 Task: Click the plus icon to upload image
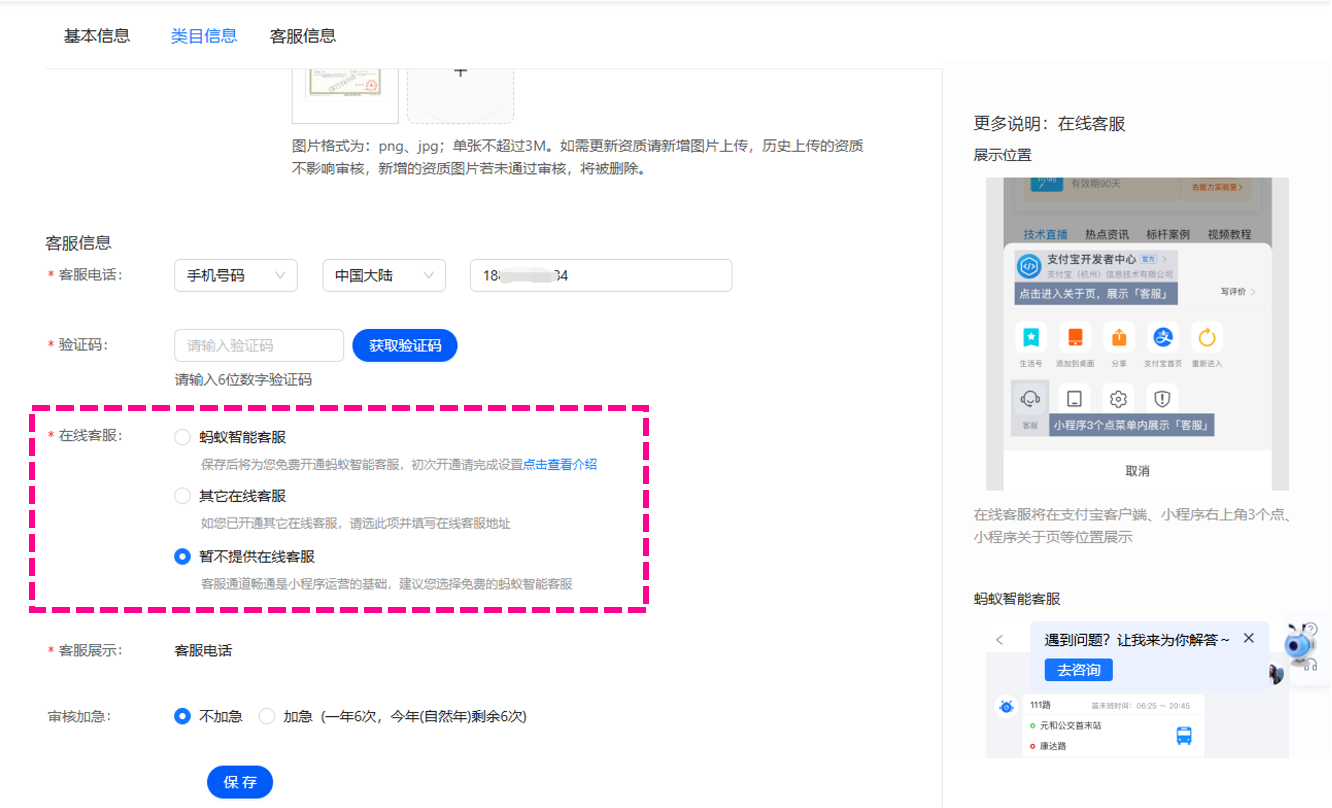[x=460, y=73]
